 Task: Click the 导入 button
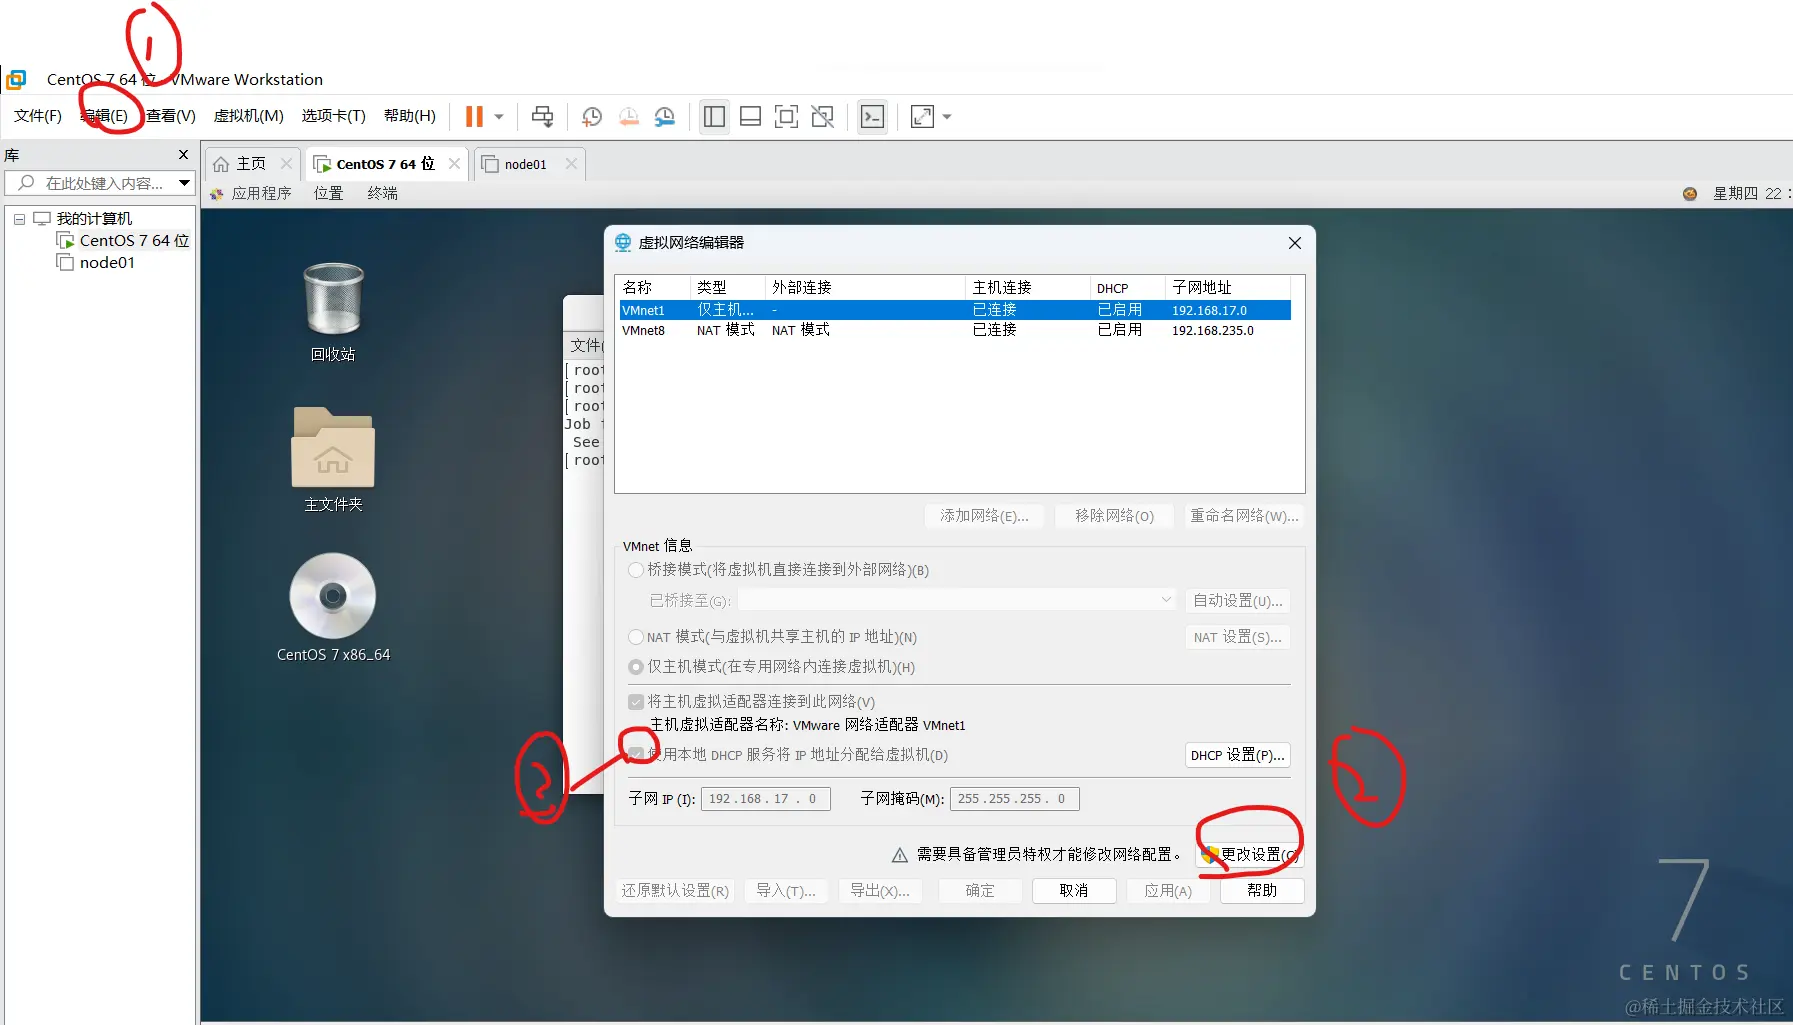click(786, 891)
